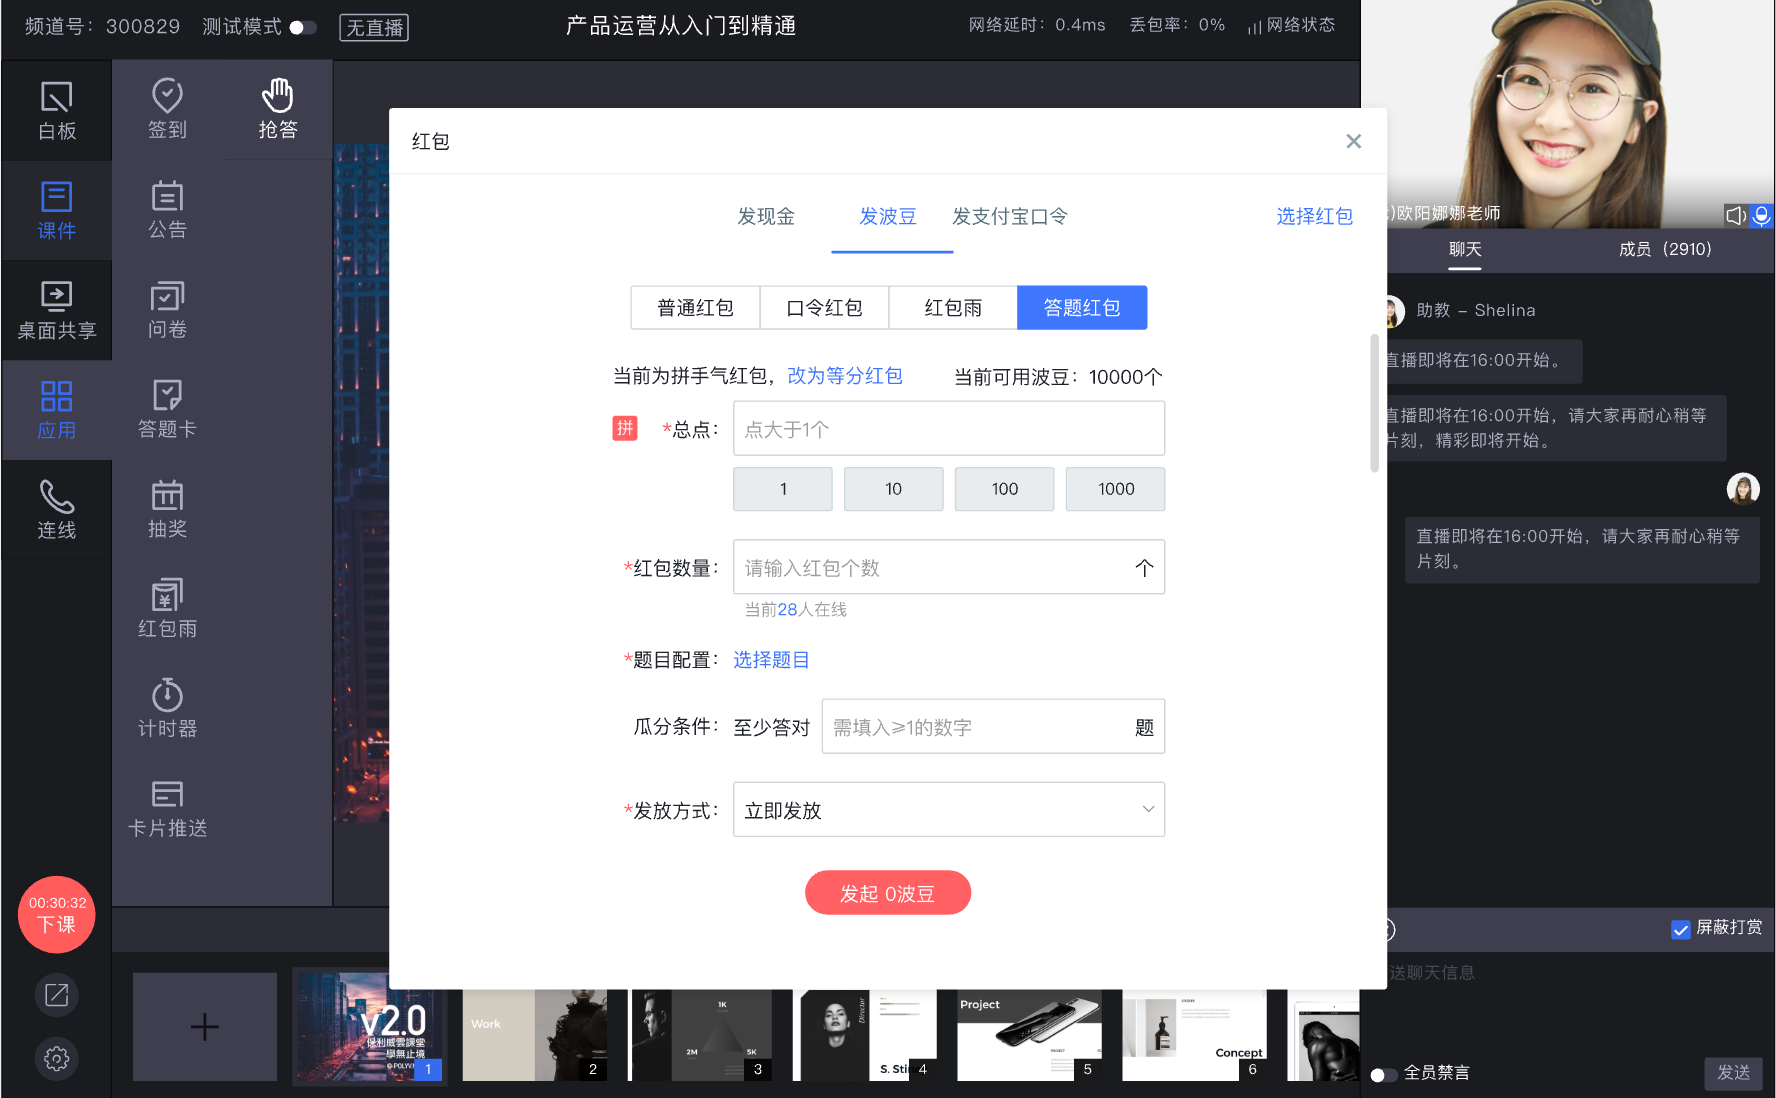Screen dimensions: 1776x1098
Task: Click the 助教 – Shelina chat name
Action: coord(1476,311)
